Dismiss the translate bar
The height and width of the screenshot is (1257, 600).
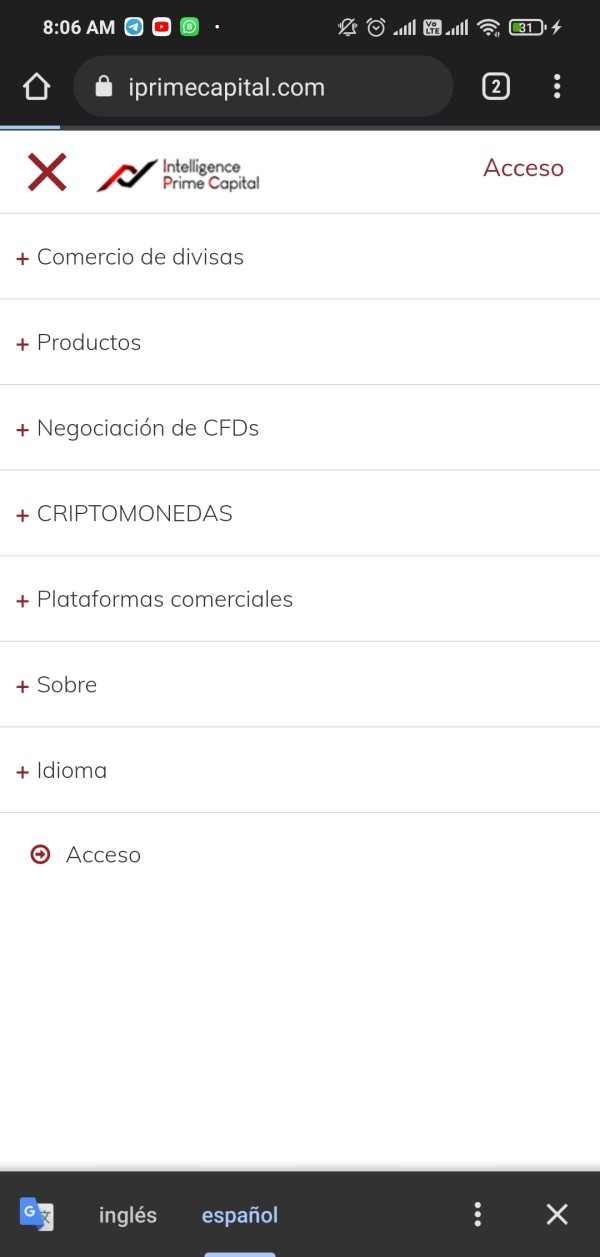[x=557, y=1214]
